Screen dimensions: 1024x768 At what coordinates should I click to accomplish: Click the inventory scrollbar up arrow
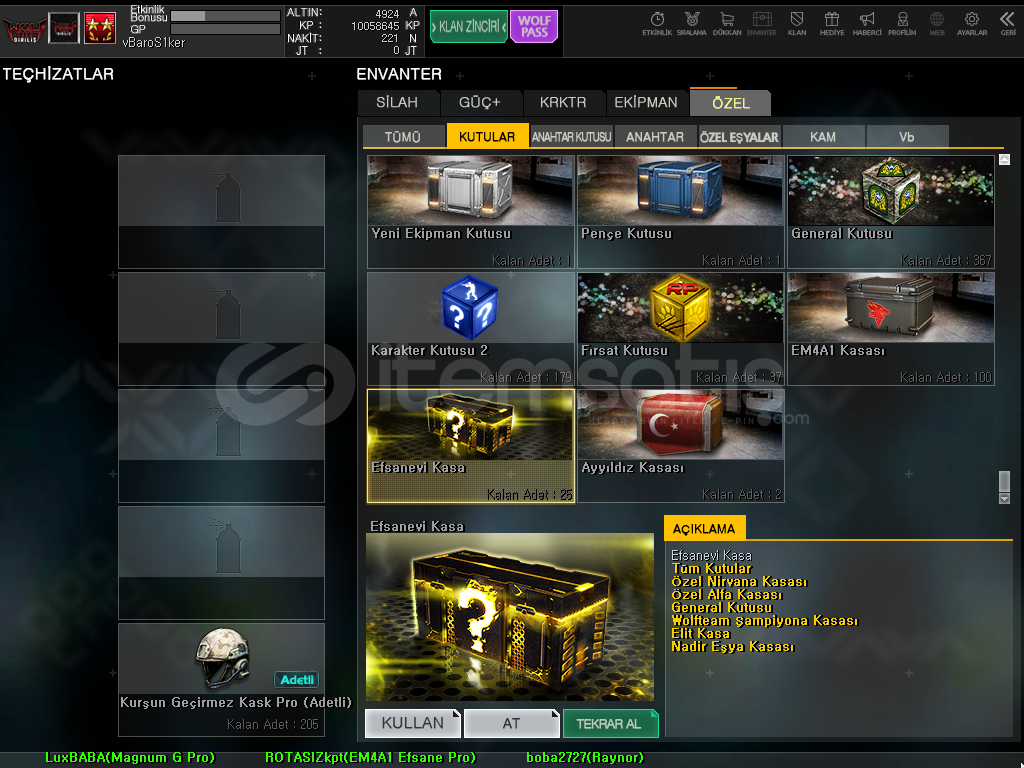pyautogui.click(x=1004, y=159)
